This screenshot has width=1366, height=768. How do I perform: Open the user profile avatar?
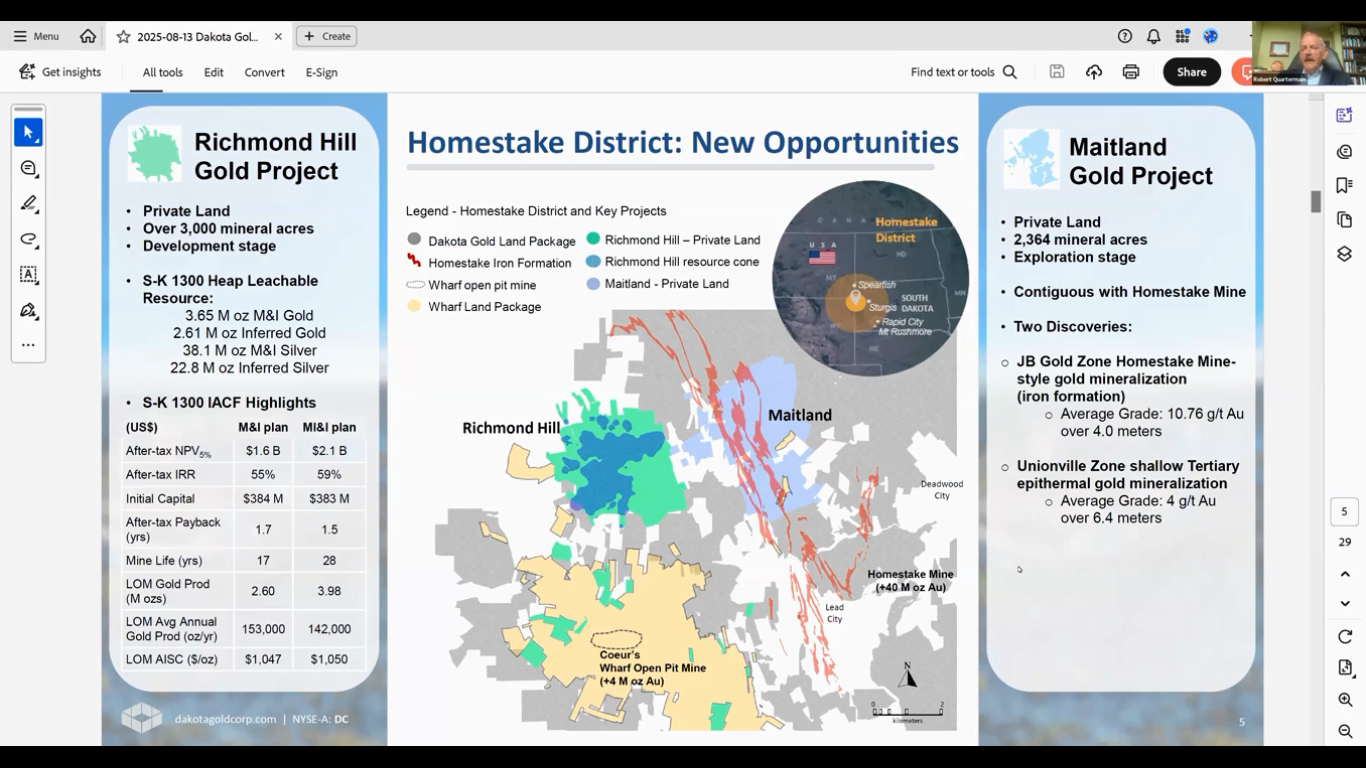[x=1211, y=36]
